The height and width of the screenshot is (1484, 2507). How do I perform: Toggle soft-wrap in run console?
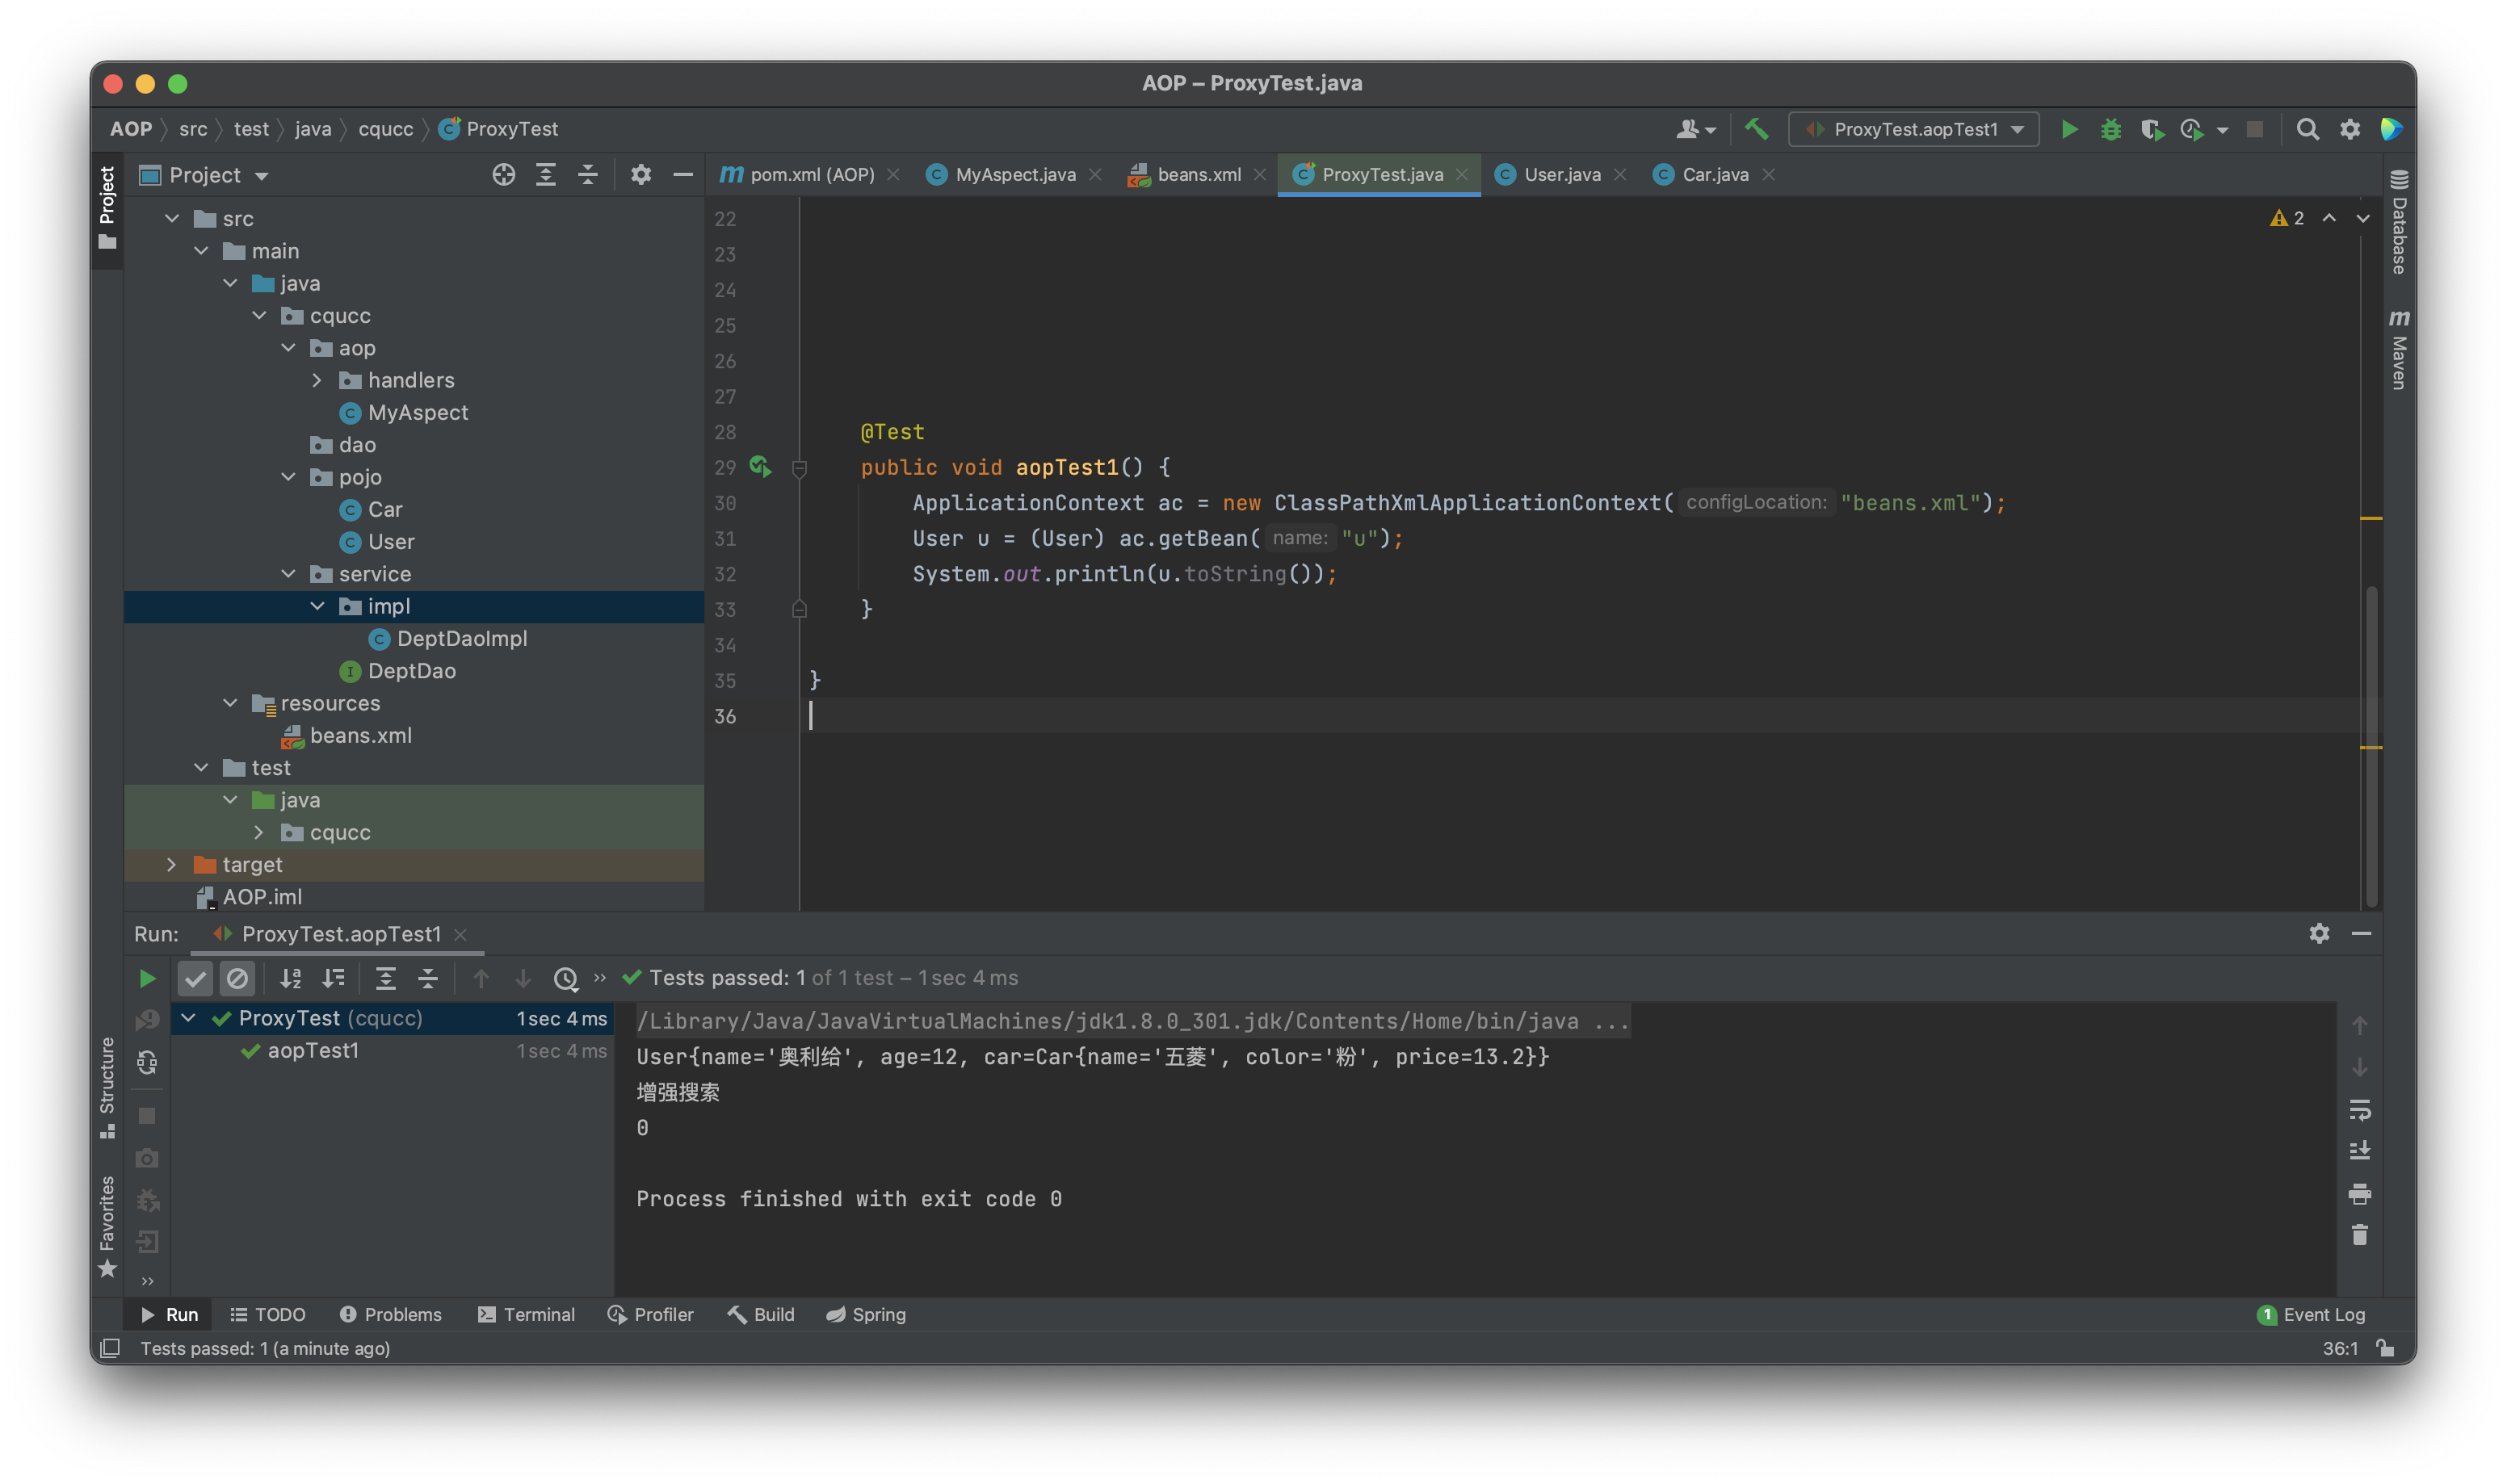click(2359, 1109)
